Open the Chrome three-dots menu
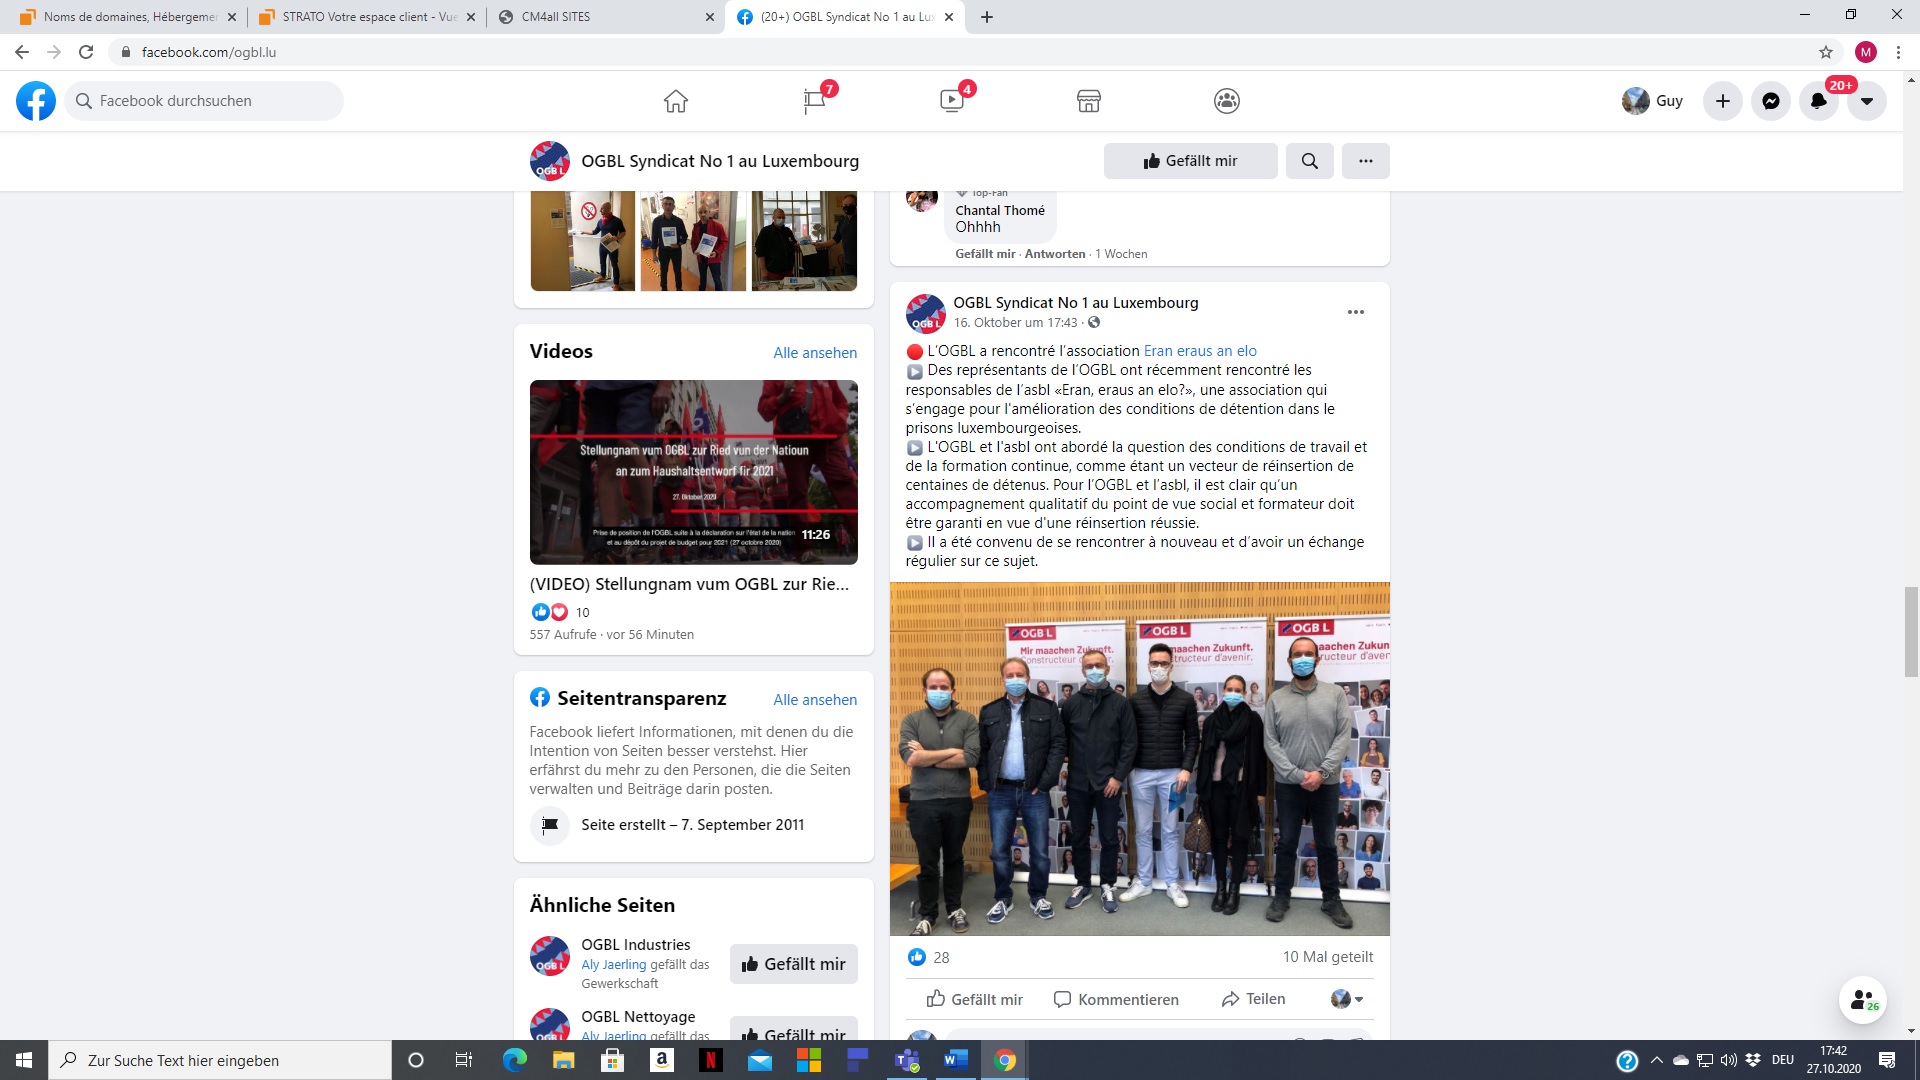 click(1898, 52)
